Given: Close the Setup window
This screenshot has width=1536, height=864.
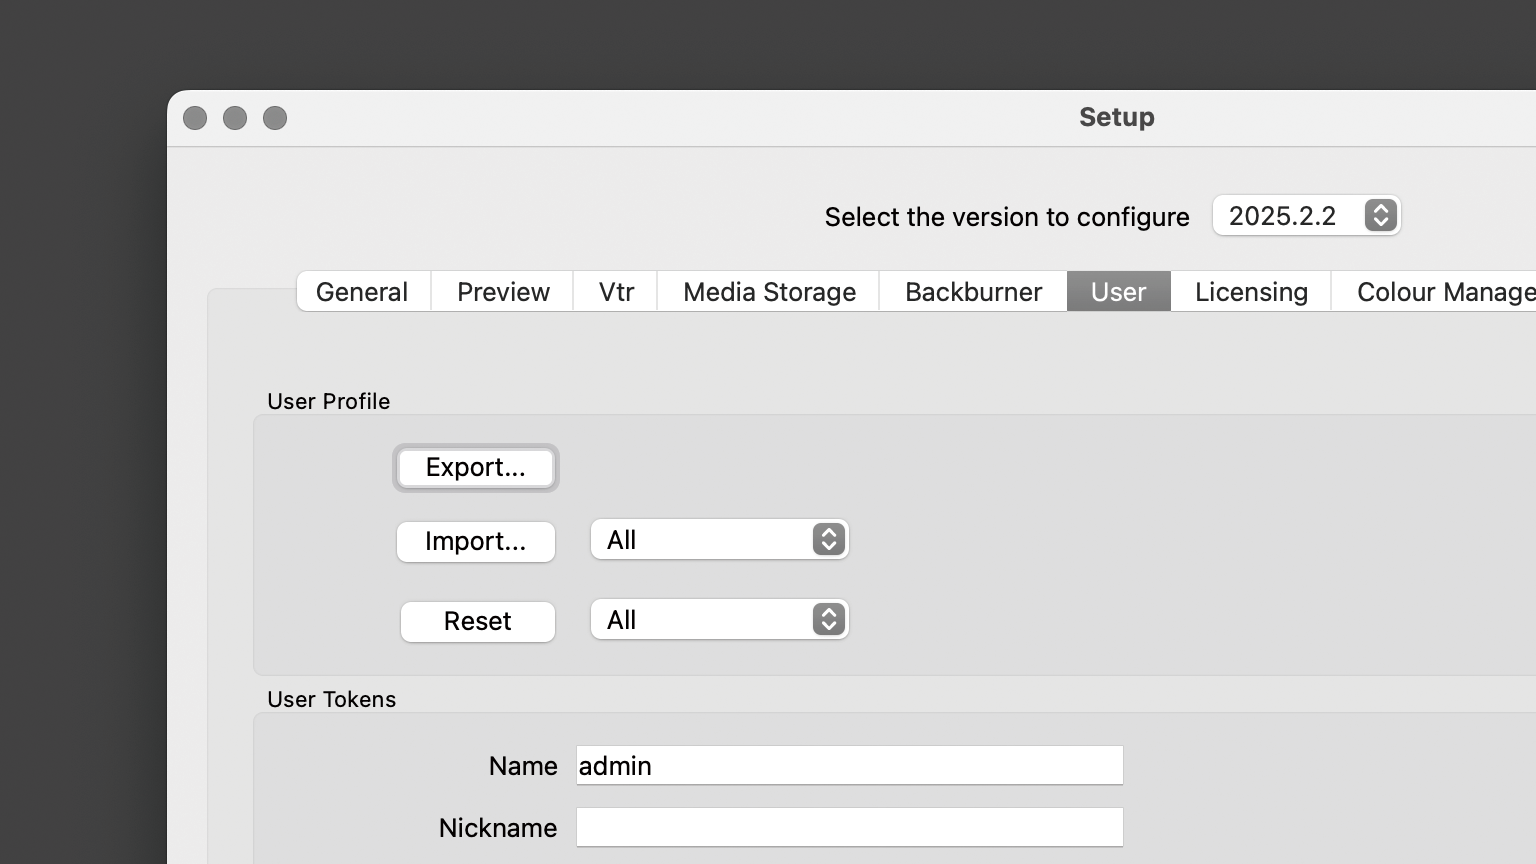Looking at the screenshot, I should 195,118.
